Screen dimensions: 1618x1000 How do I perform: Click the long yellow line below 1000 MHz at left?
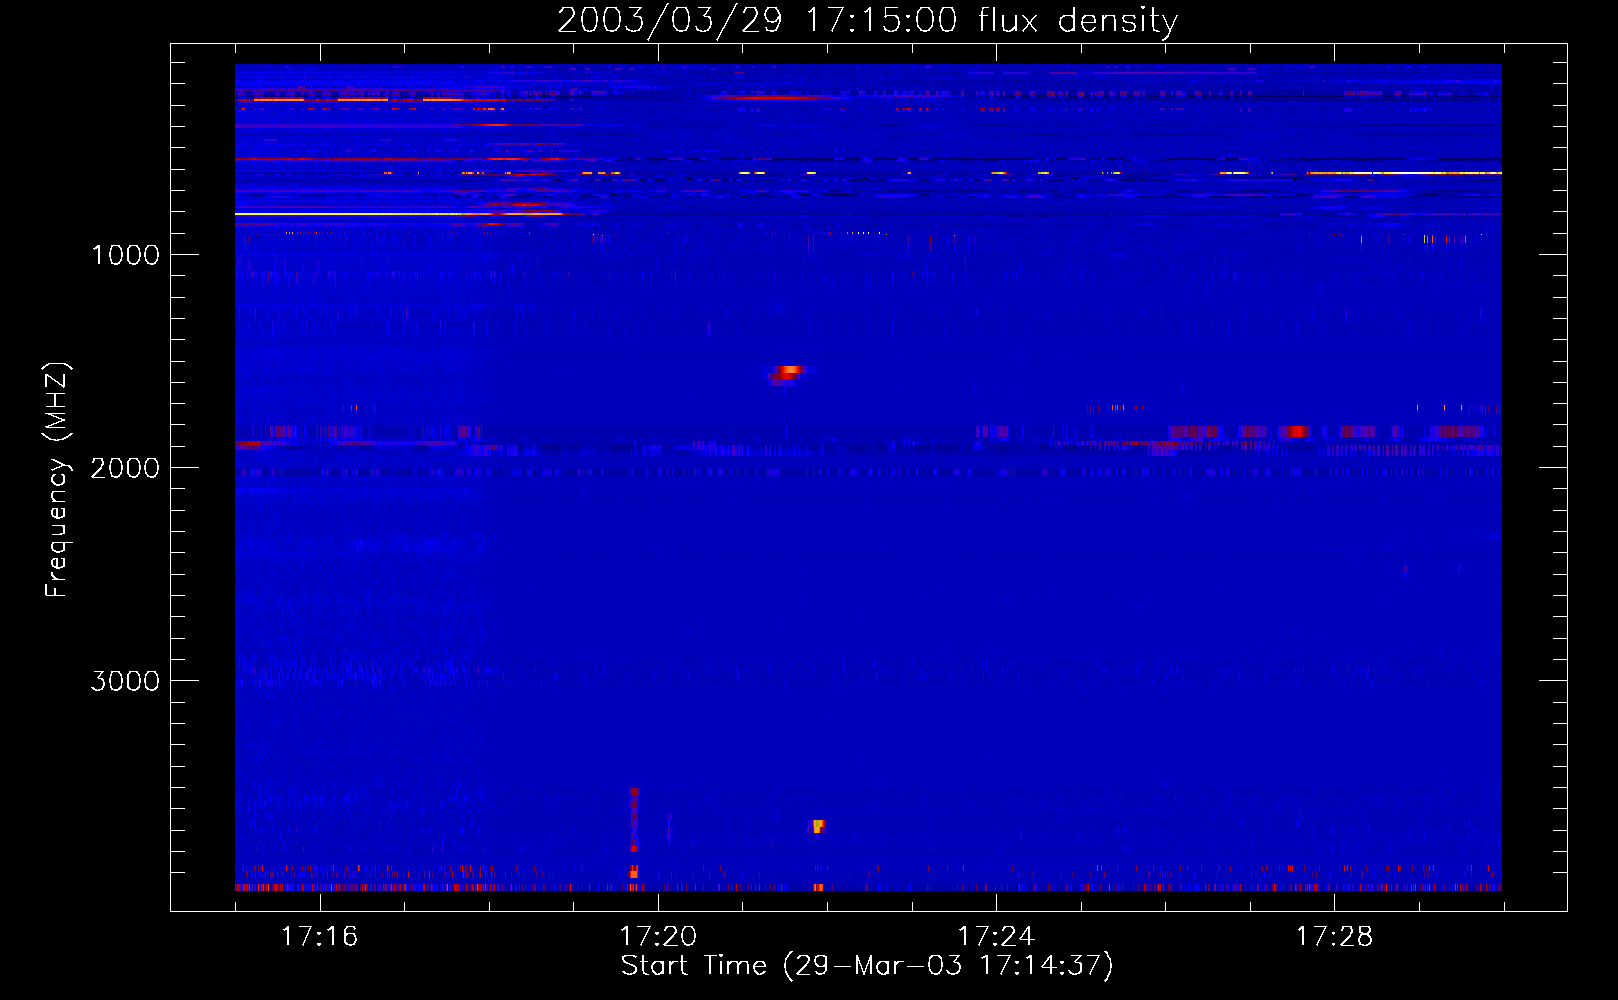pos(400,214)
